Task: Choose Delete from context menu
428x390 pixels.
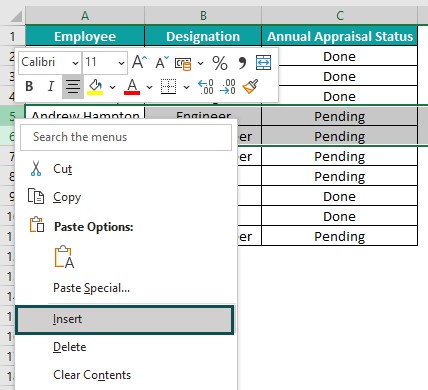Action: (x=125, y=347)
